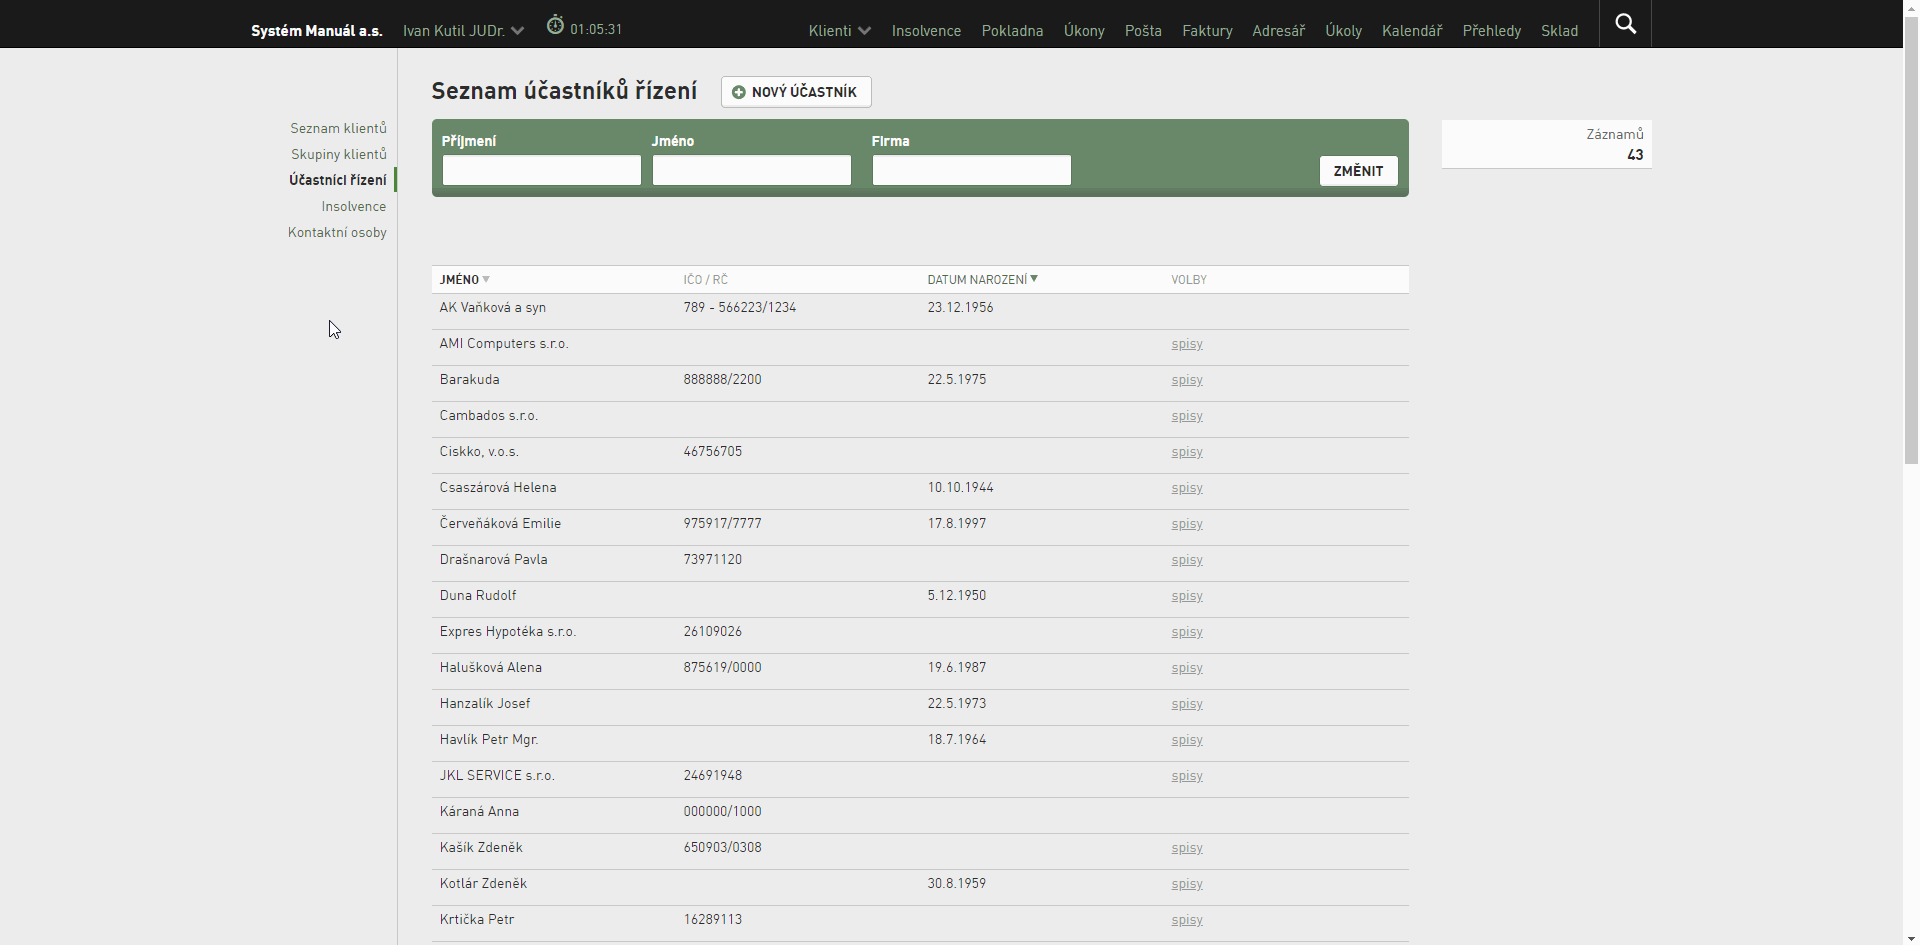Open spisy link for Duna Rudolf
Viewport: 1920px width, 945px height.
point(1187,596)
